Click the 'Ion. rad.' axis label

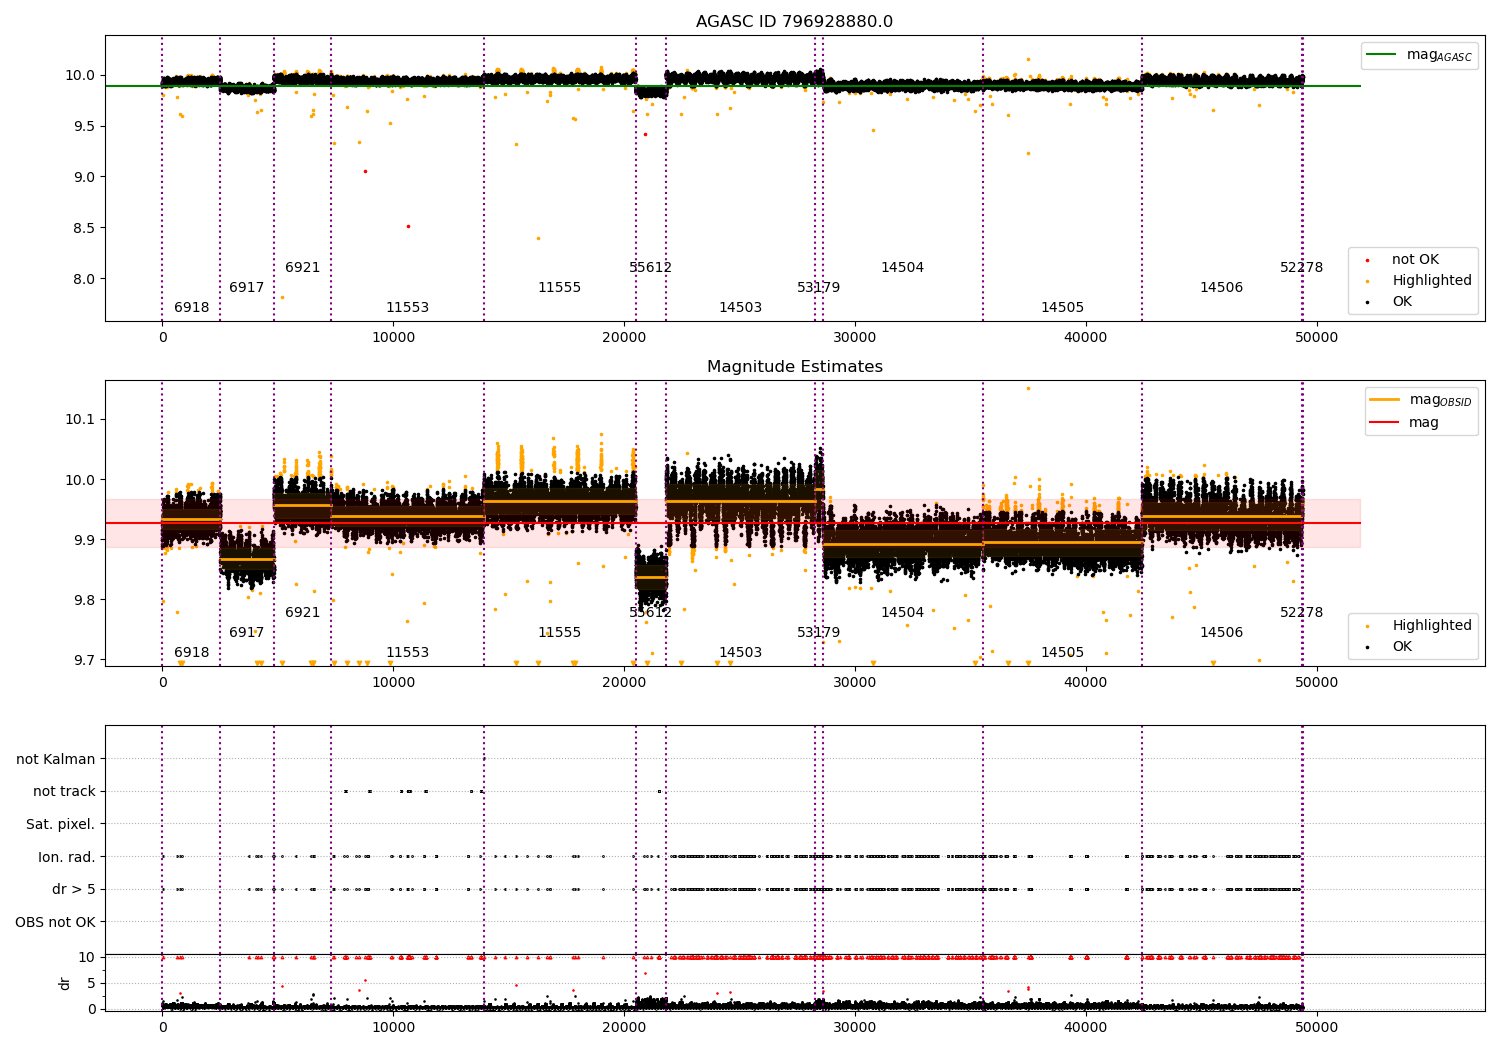tap(67, 857)
